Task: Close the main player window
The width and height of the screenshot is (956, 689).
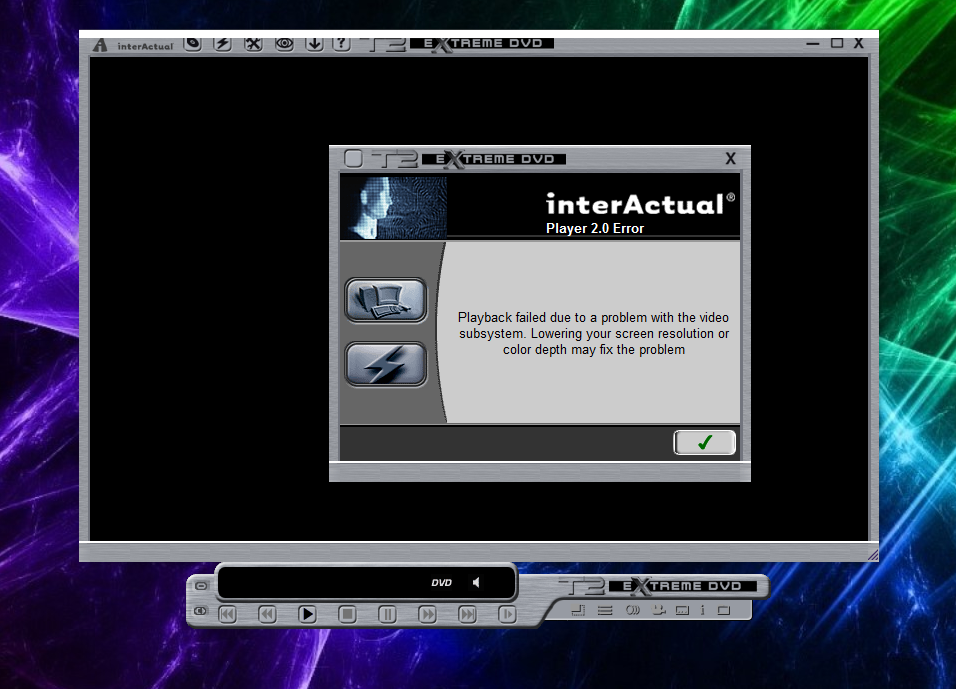Action: coord(858,43)
